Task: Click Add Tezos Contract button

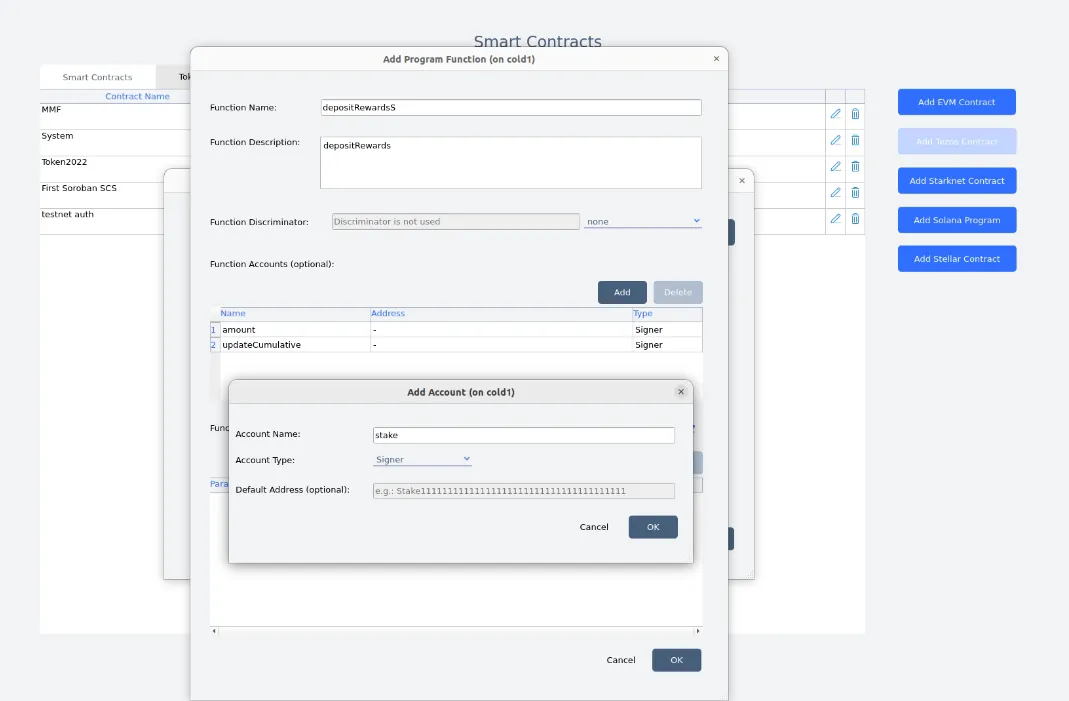Action: [957, 141]
